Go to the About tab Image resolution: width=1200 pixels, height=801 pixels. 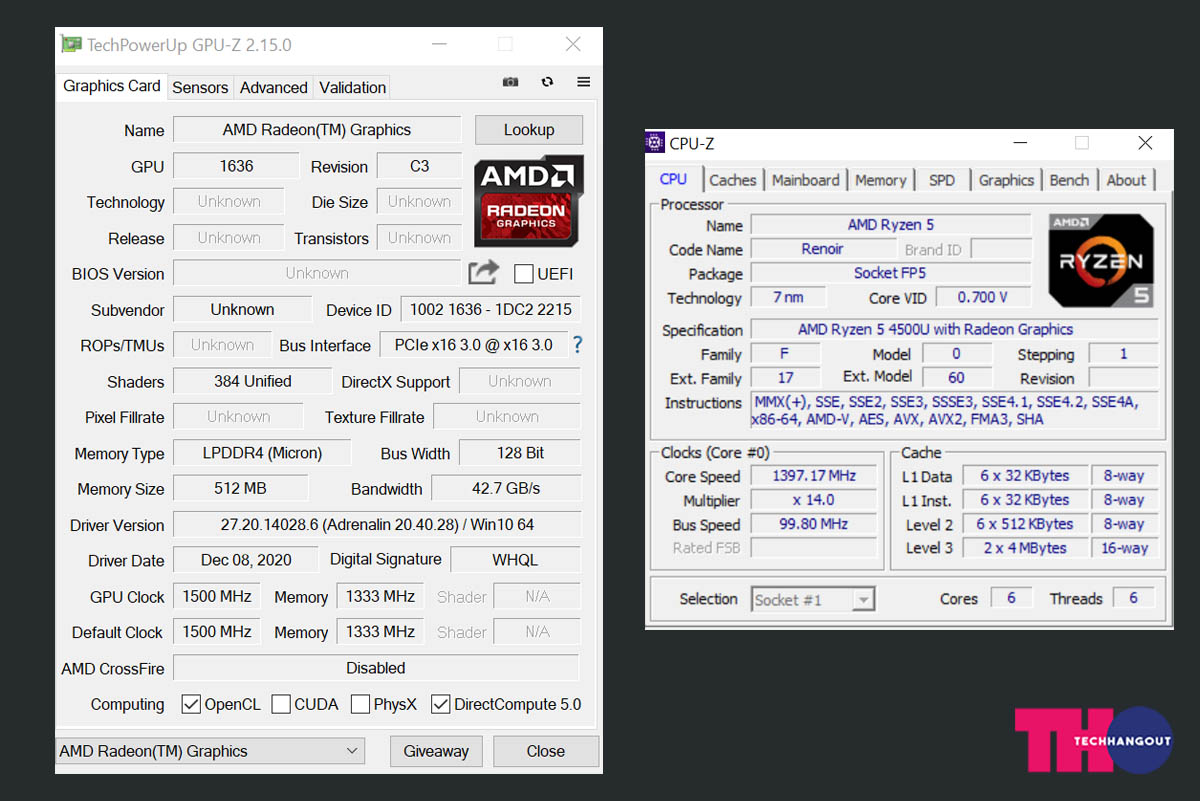pos(1126,180)
